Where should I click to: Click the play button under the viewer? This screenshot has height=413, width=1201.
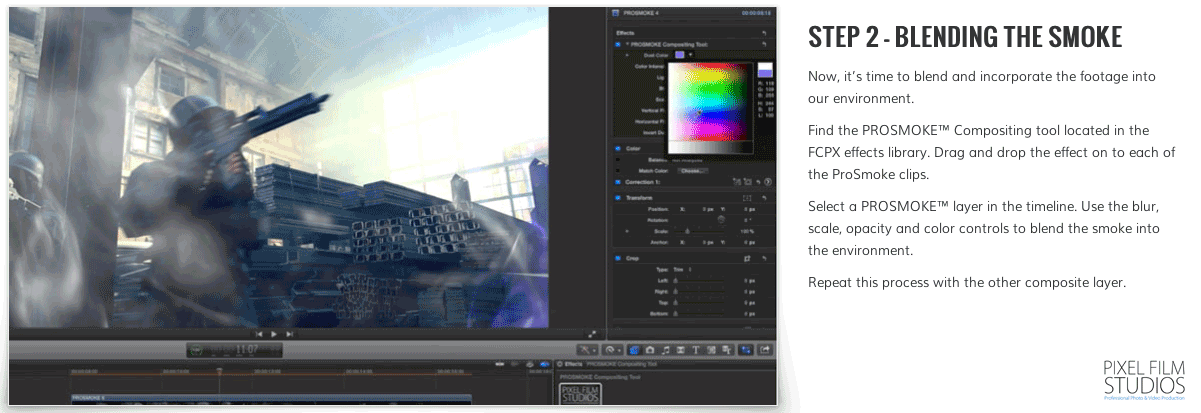[274, 333]
